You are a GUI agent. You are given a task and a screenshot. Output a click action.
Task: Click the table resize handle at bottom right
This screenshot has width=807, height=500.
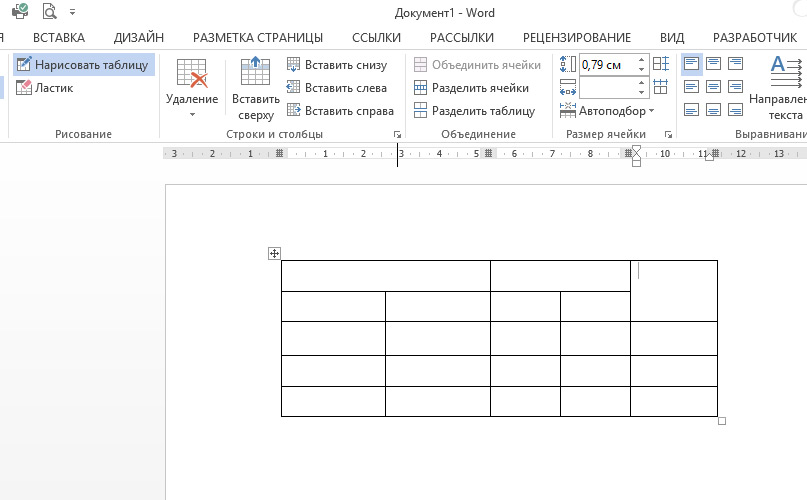point(722,421)
